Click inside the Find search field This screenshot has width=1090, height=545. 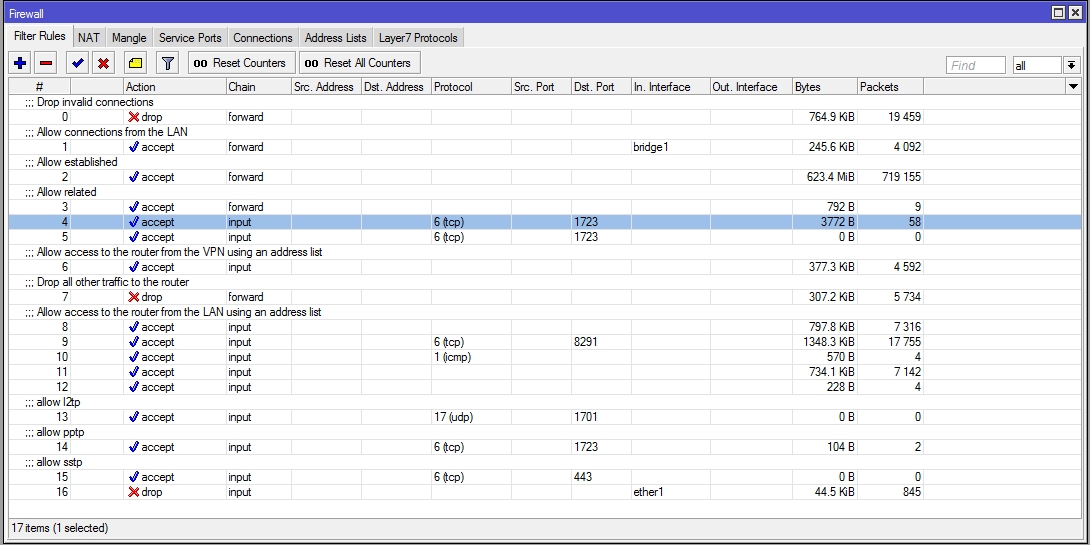coord(975,65)
